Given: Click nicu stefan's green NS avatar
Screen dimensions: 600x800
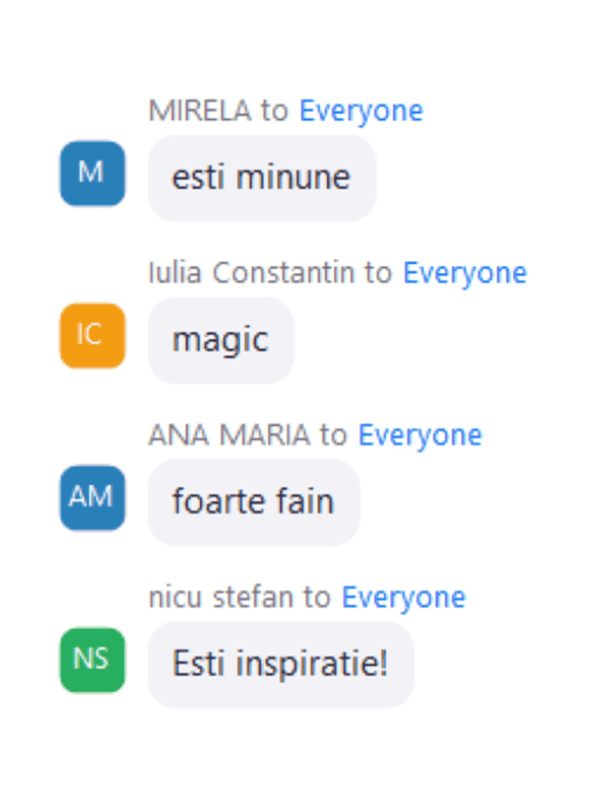Looking at the screenshot, I should pyautogui.click(x=92, y=660).
